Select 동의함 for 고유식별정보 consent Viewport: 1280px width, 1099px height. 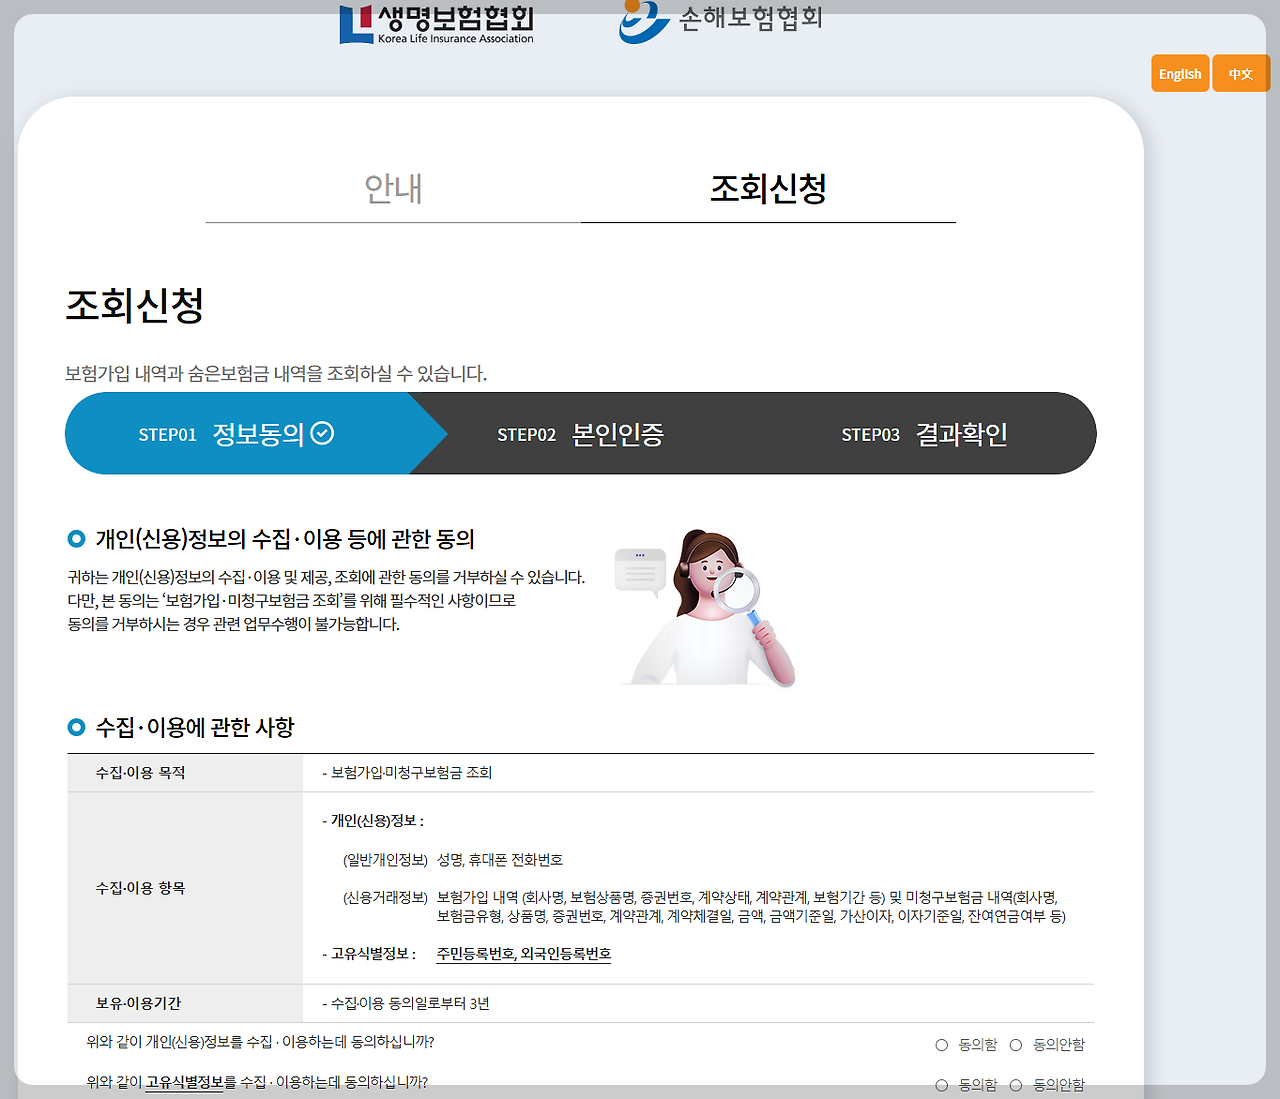[x=941, y=1084]
